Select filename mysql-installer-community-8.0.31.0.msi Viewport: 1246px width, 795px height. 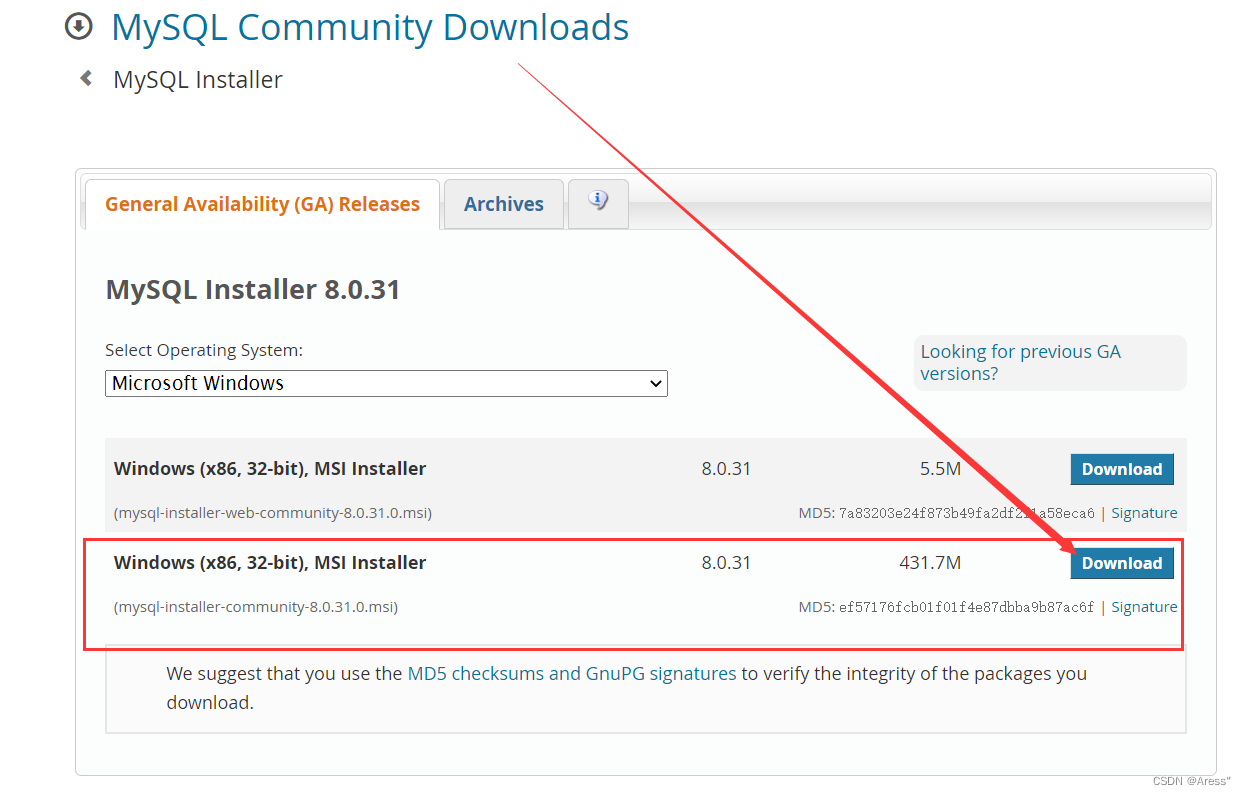tap(256, 607)
